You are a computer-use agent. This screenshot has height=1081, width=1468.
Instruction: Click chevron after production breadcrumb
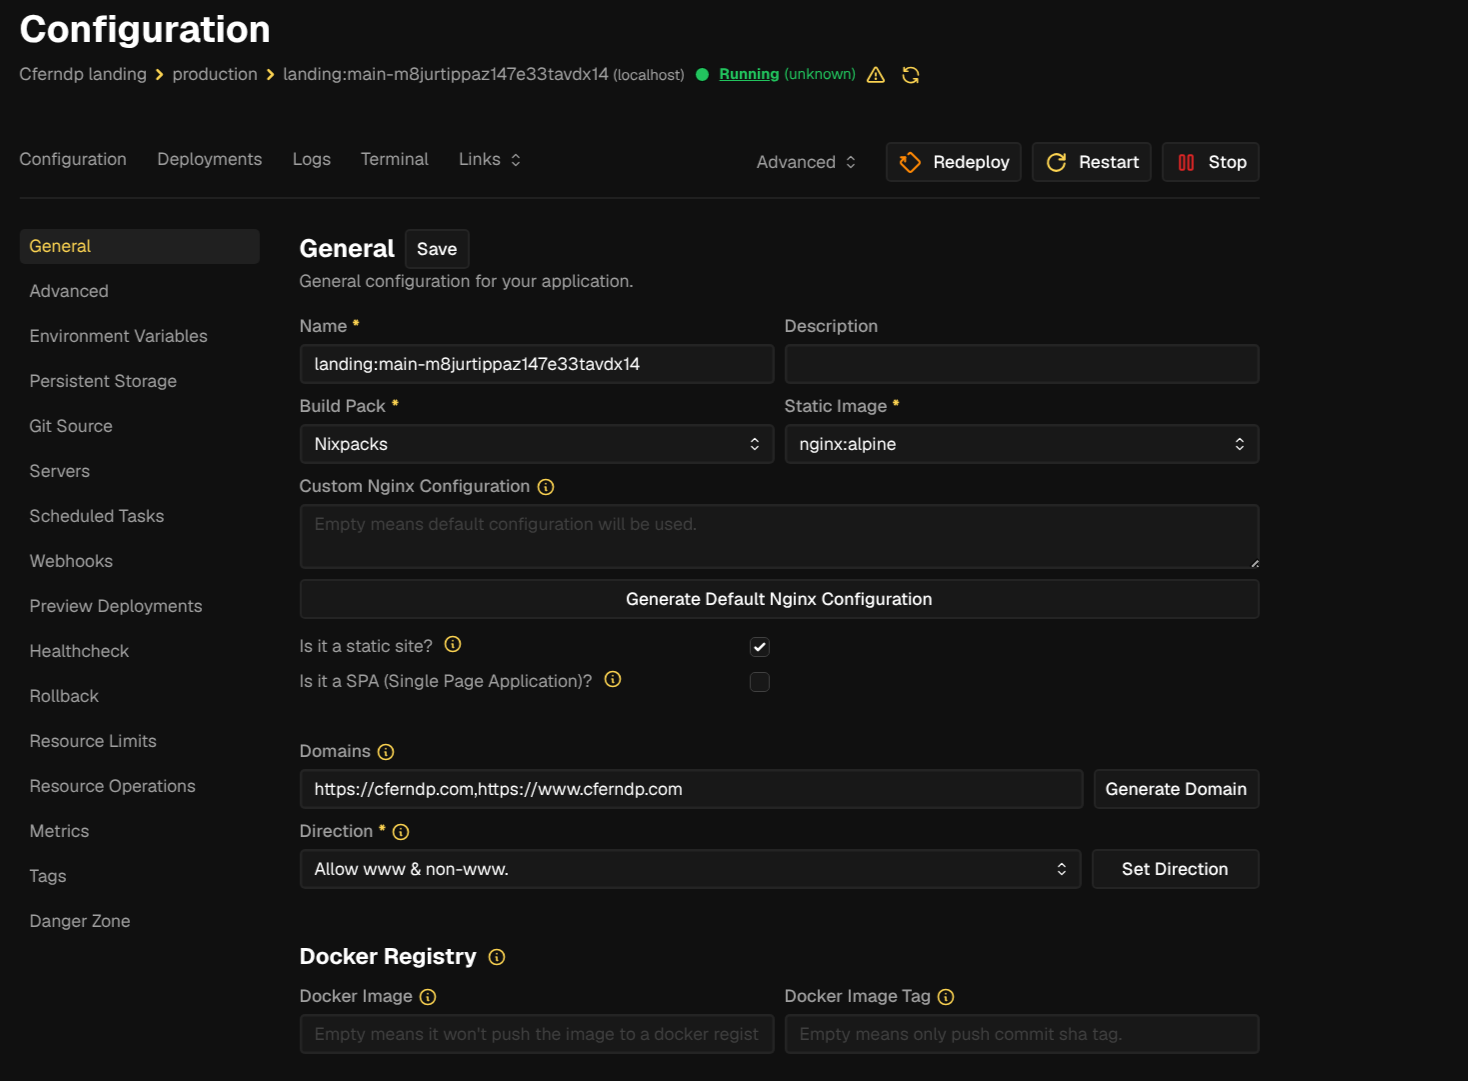click(x=270, y=75)
